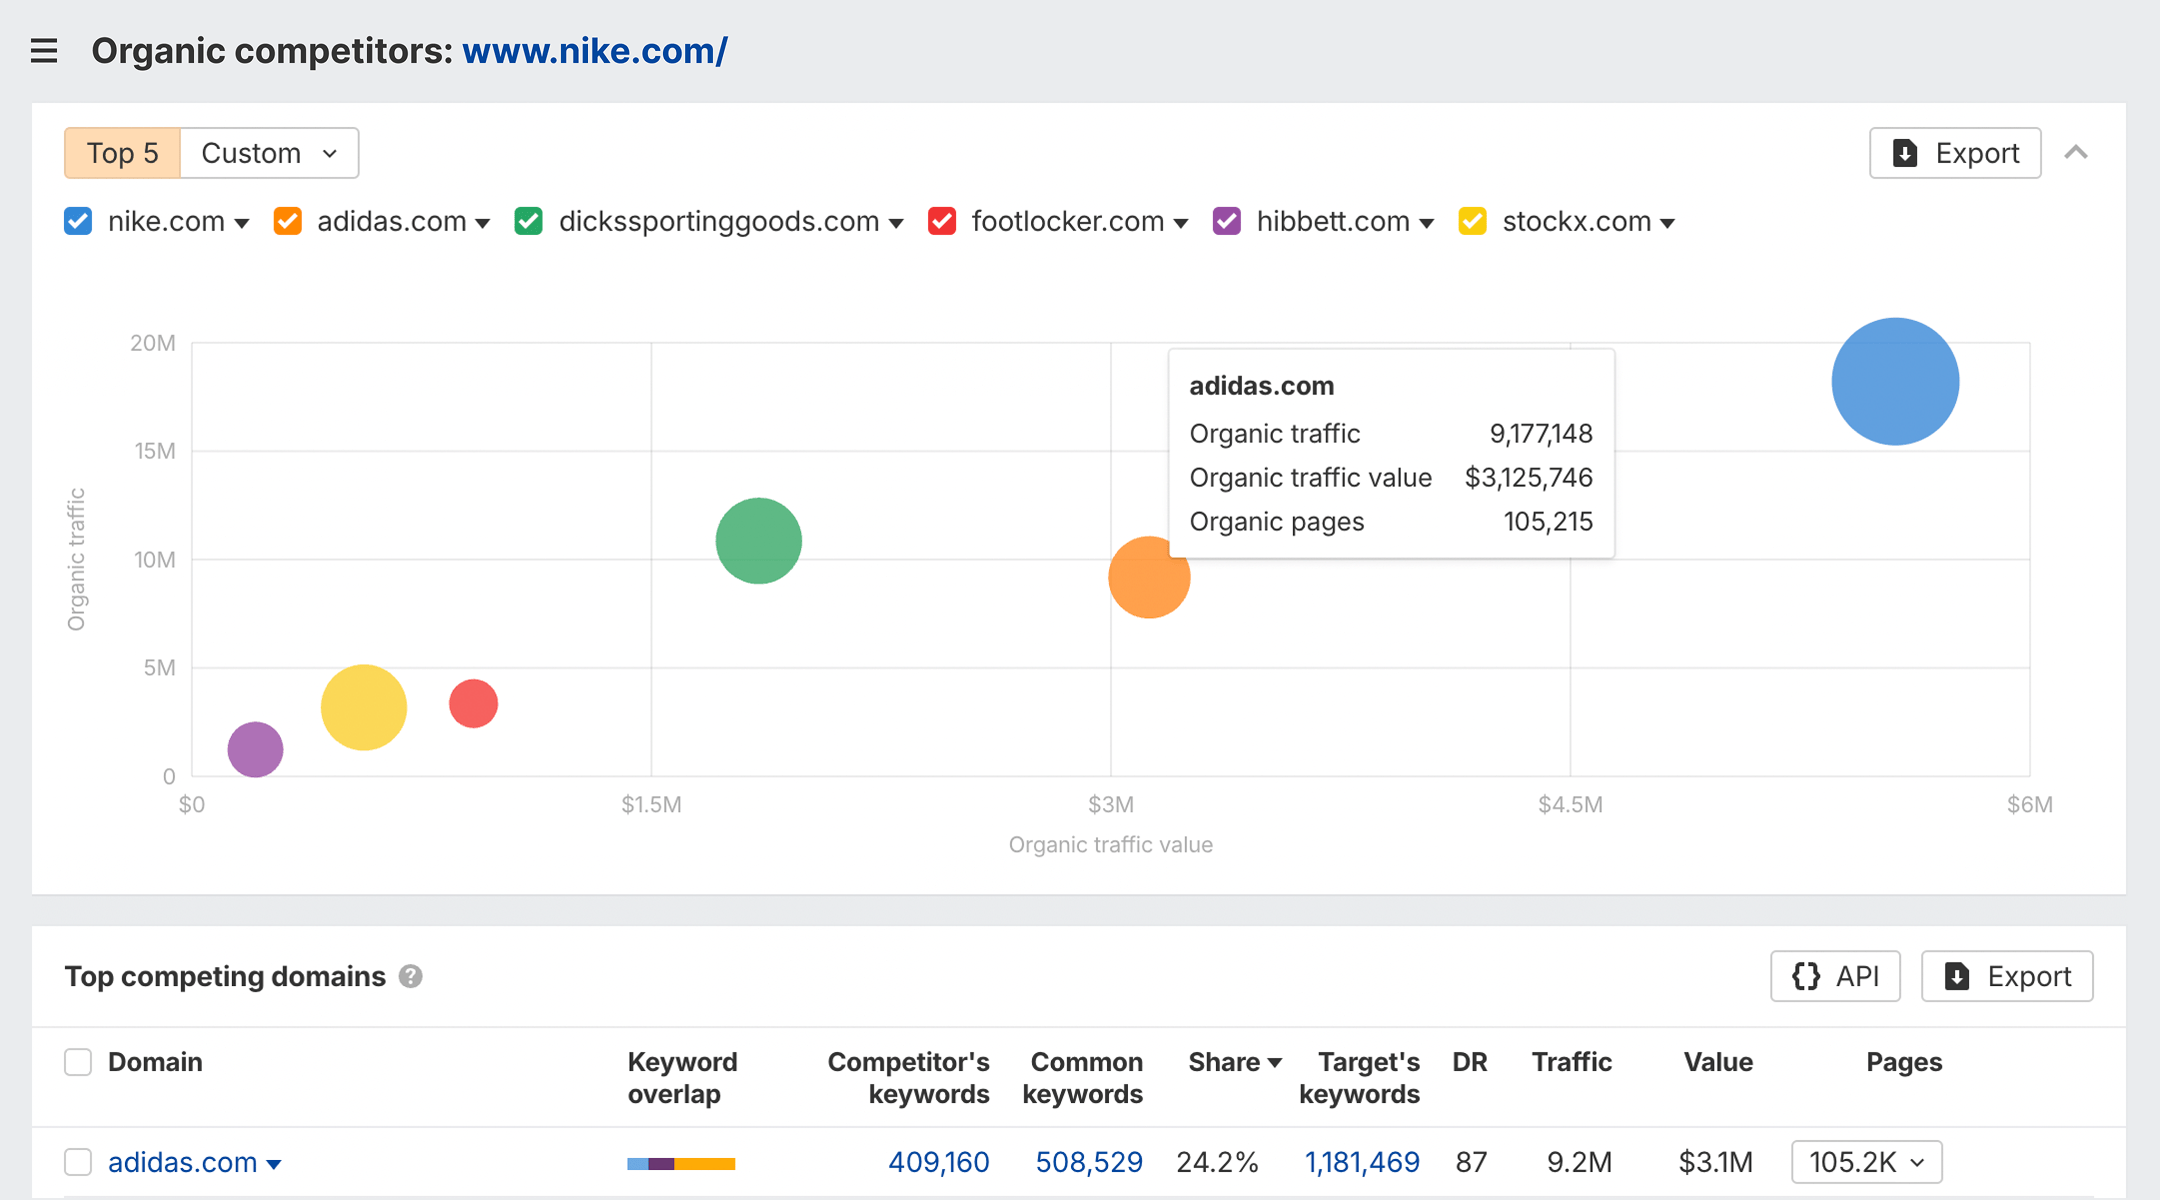Check the adidas.com row checkbox
The height and width of the screenshot is (1200, 2160).
[78, 1162]
